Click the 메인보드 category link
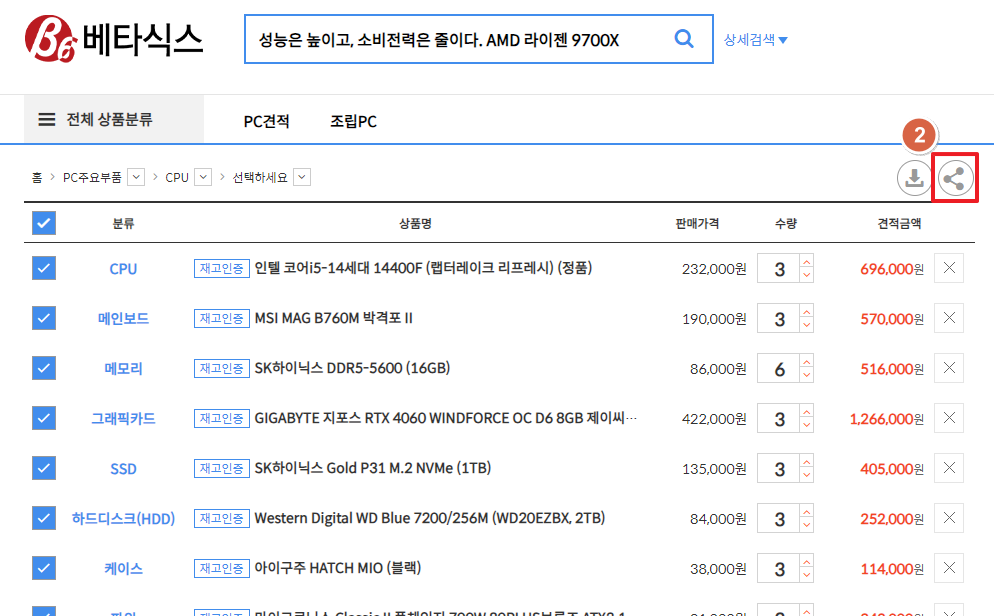Screen dimensions: 994x616 123,319
